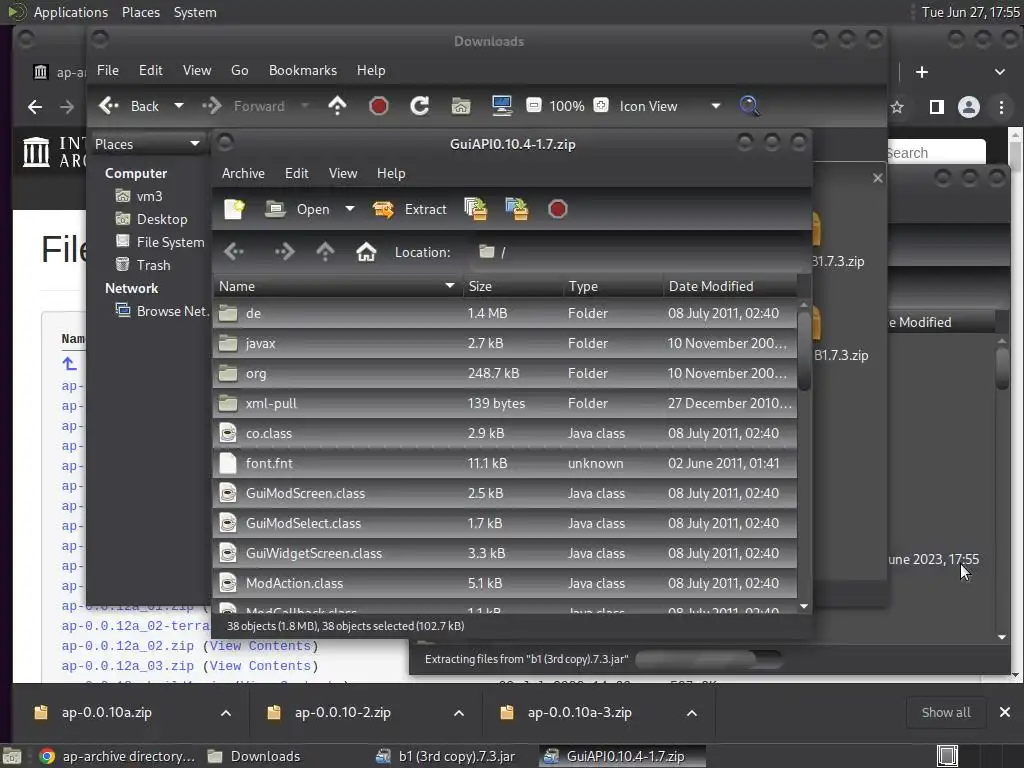Select the javax folder row

point(504,344)
